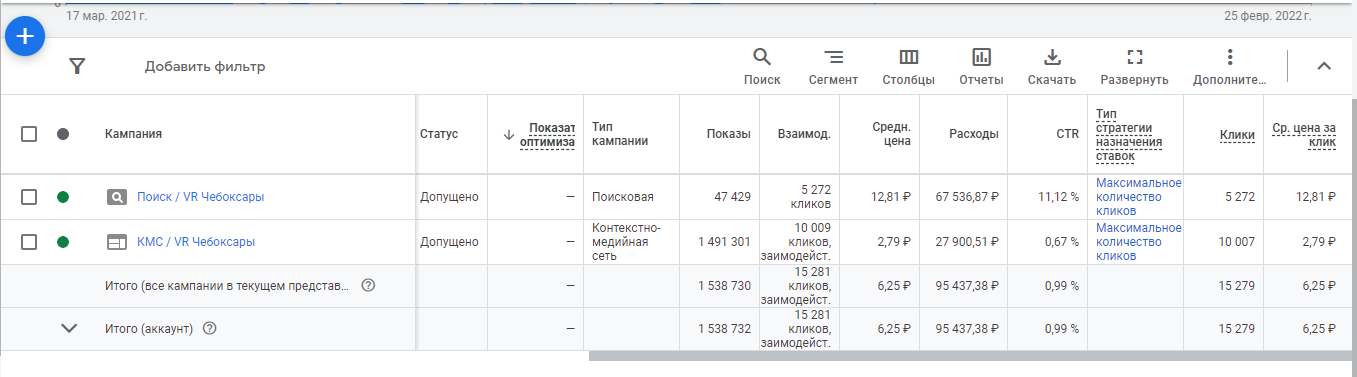Click the Контекстно-медийная сеть type cell
The image size is (1357, 377).
[627, 242]
